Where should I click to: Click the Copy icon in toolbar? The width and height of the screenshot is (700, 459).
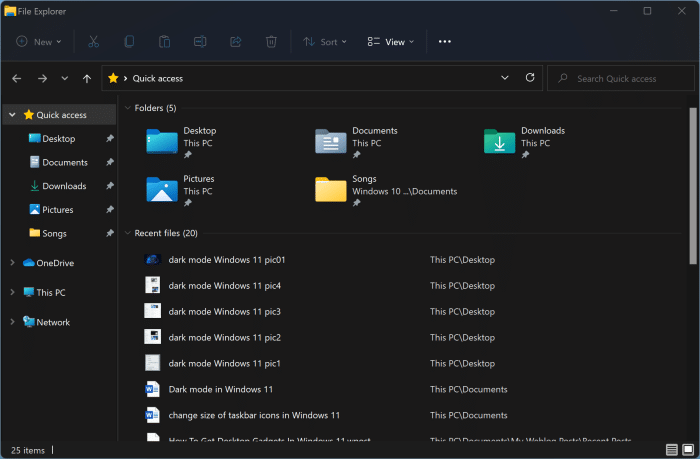click(129, 42)
